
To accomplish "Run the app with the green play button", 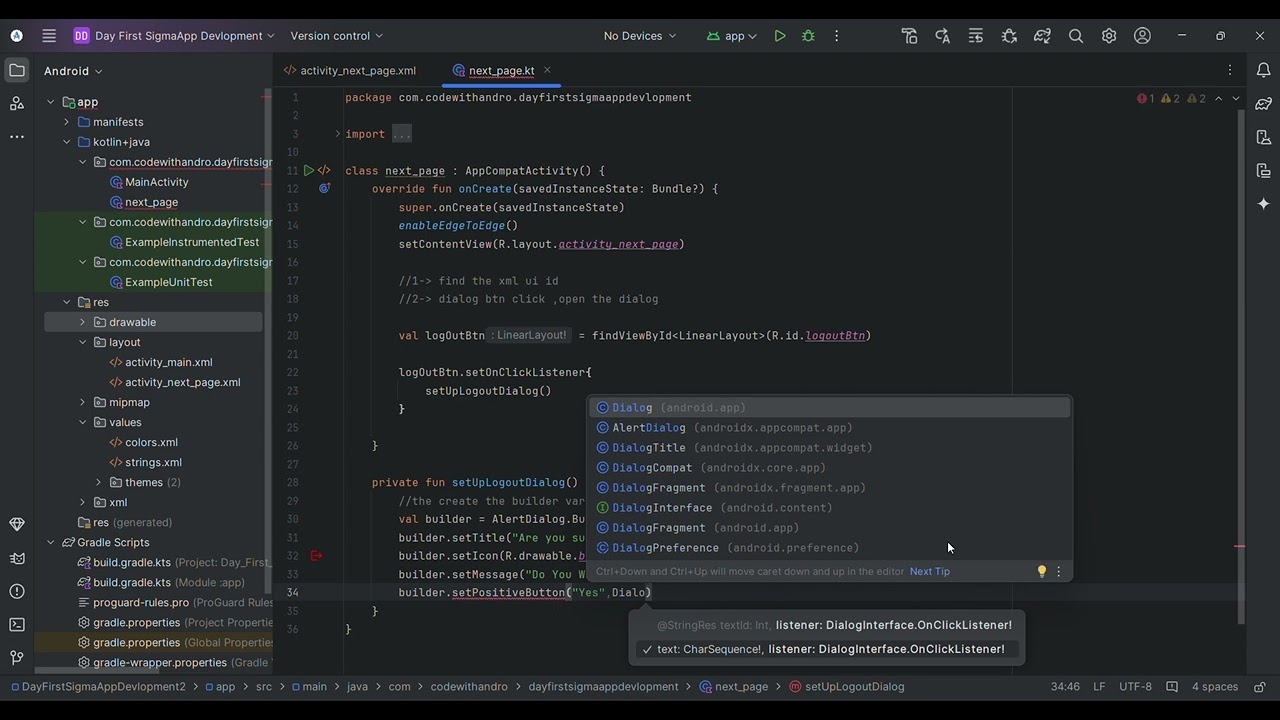I will (x=780, y=36).
